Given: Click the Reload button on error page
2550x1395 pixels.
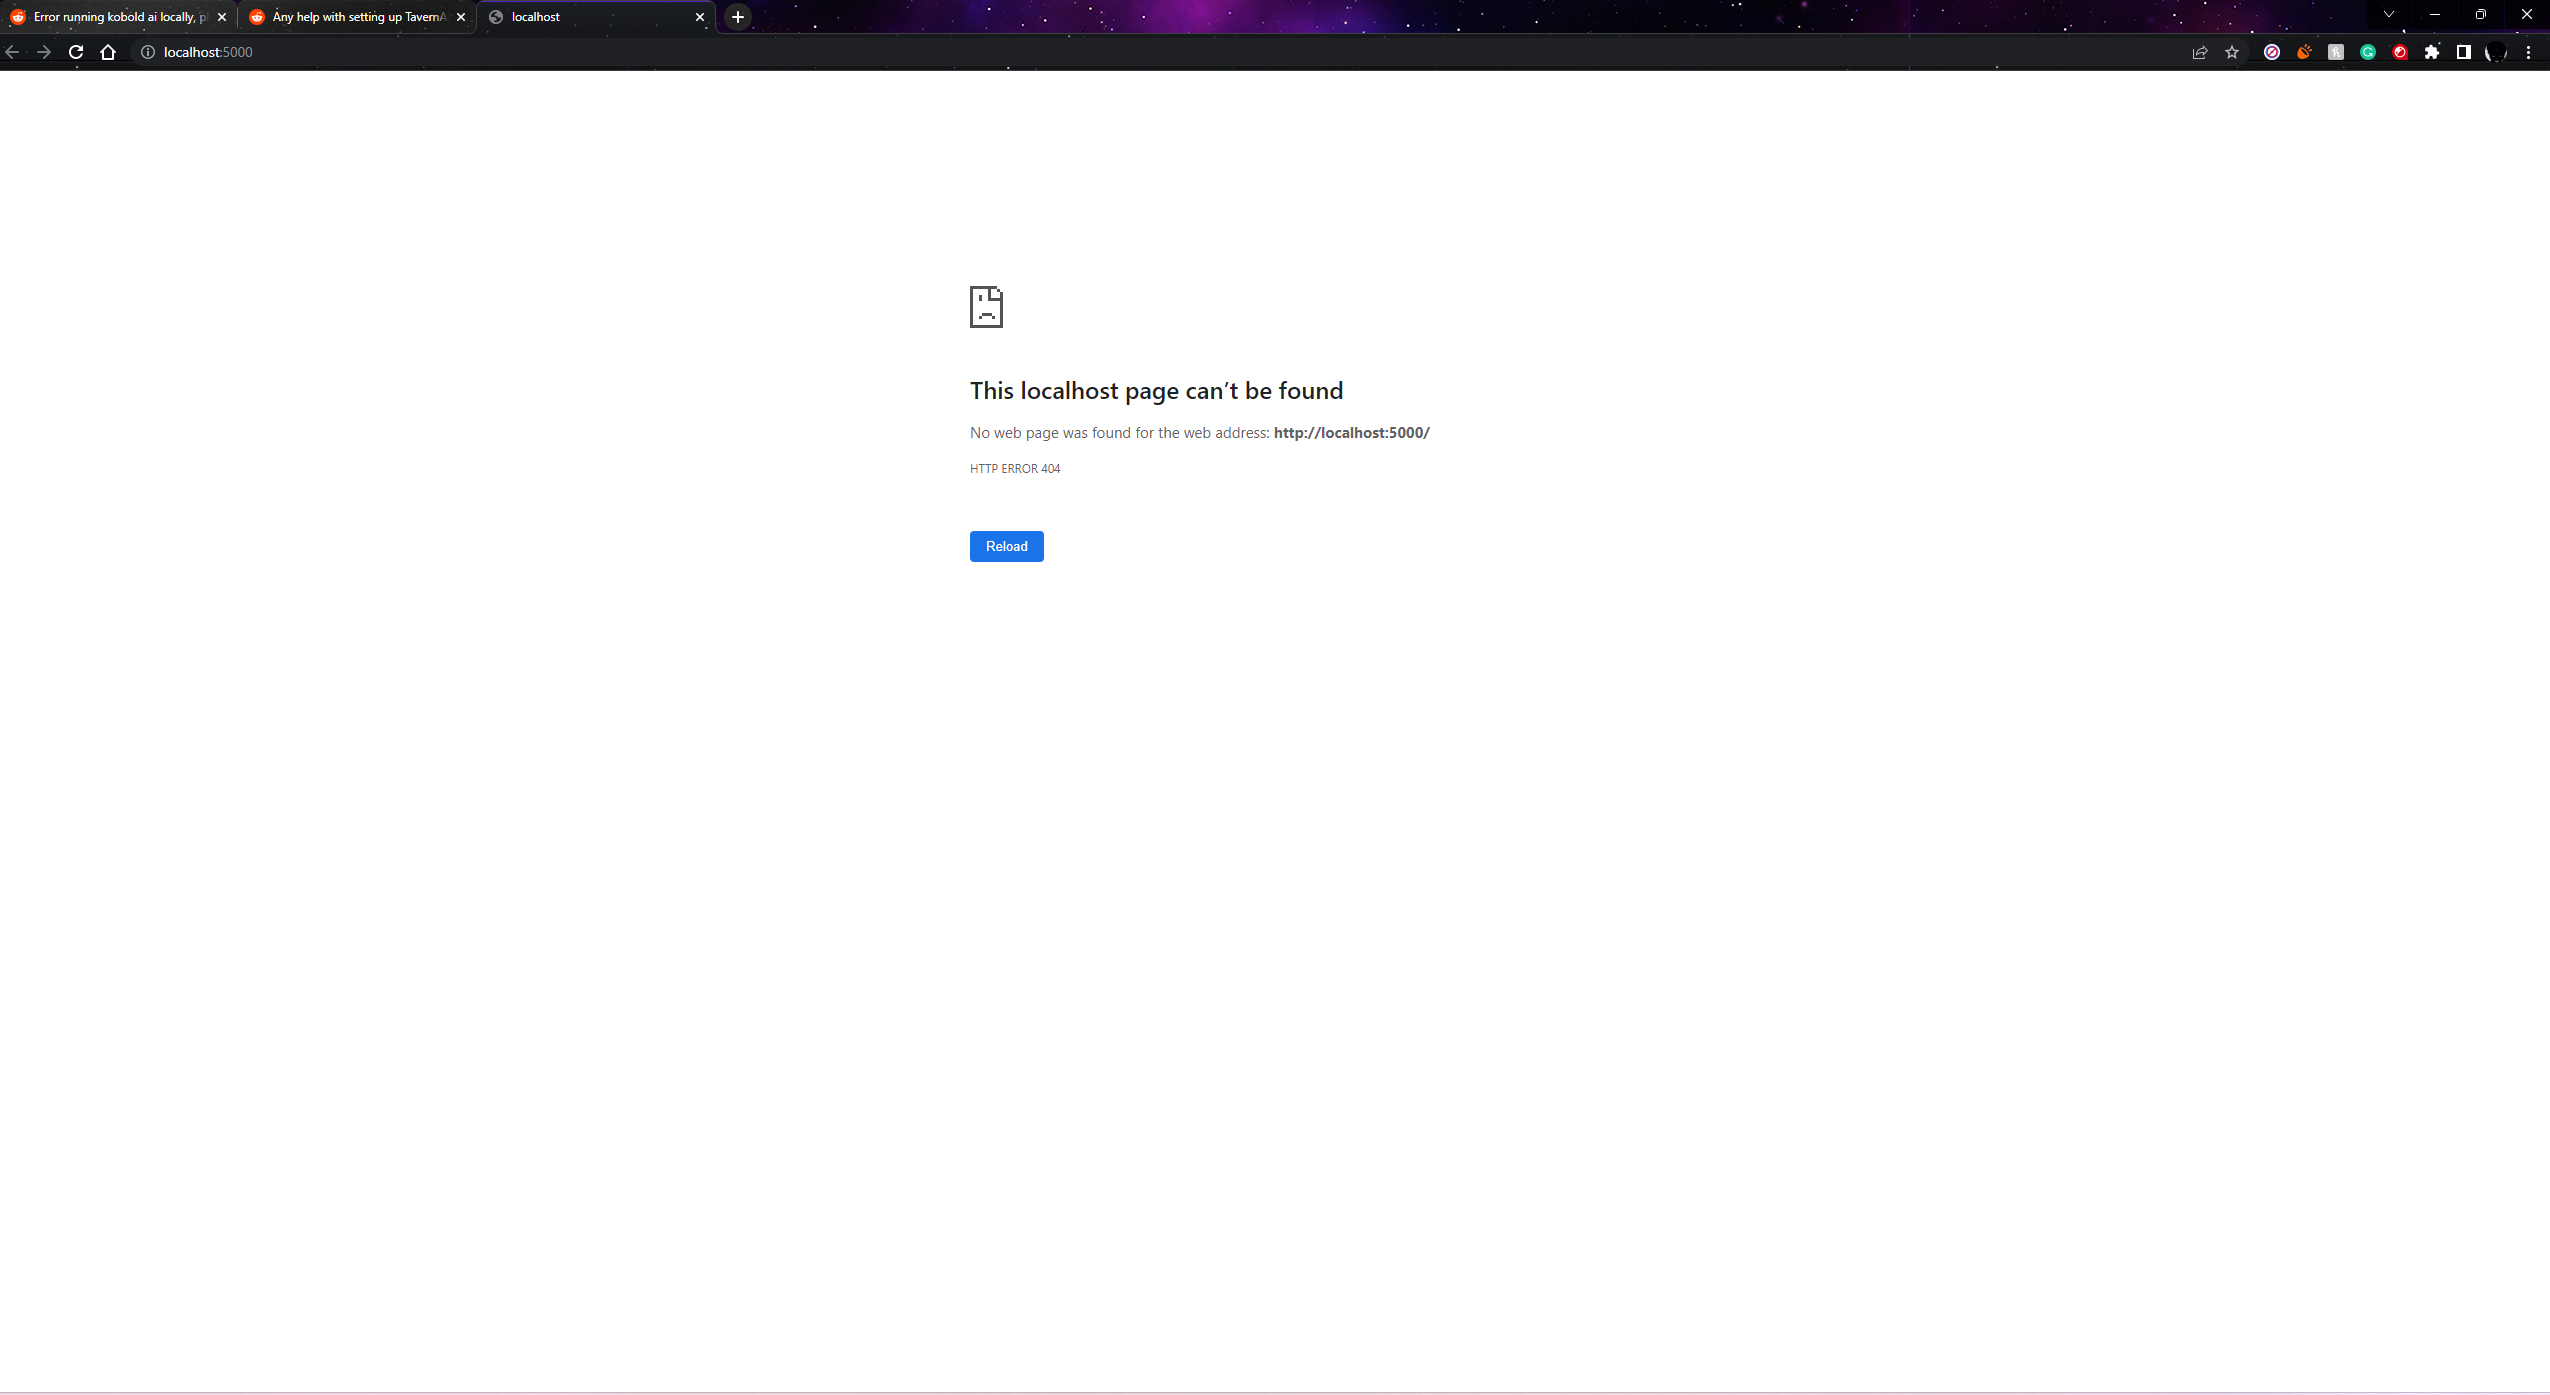Looking at the screenshot, I should 1006,546.
